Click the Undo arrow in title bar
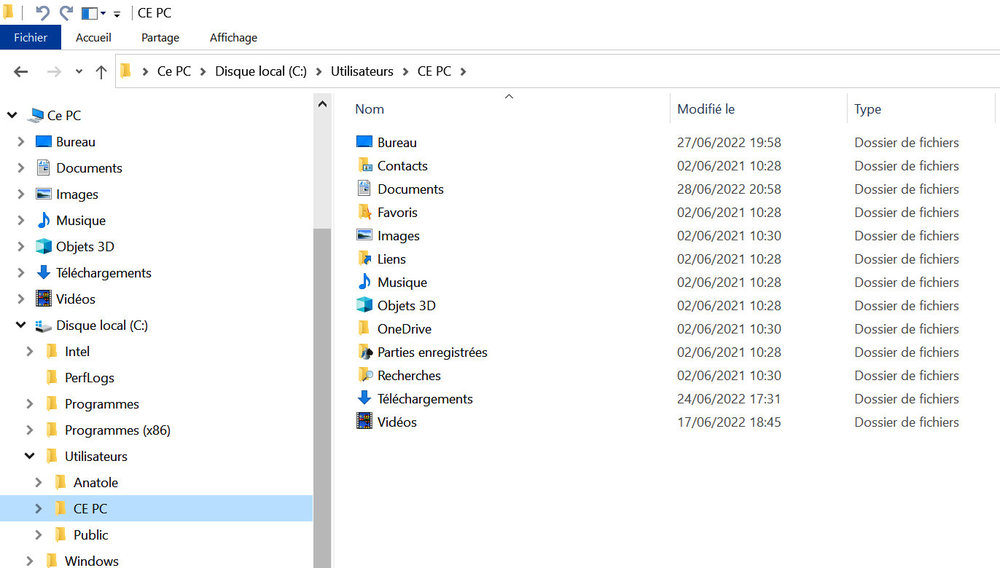 42,13
